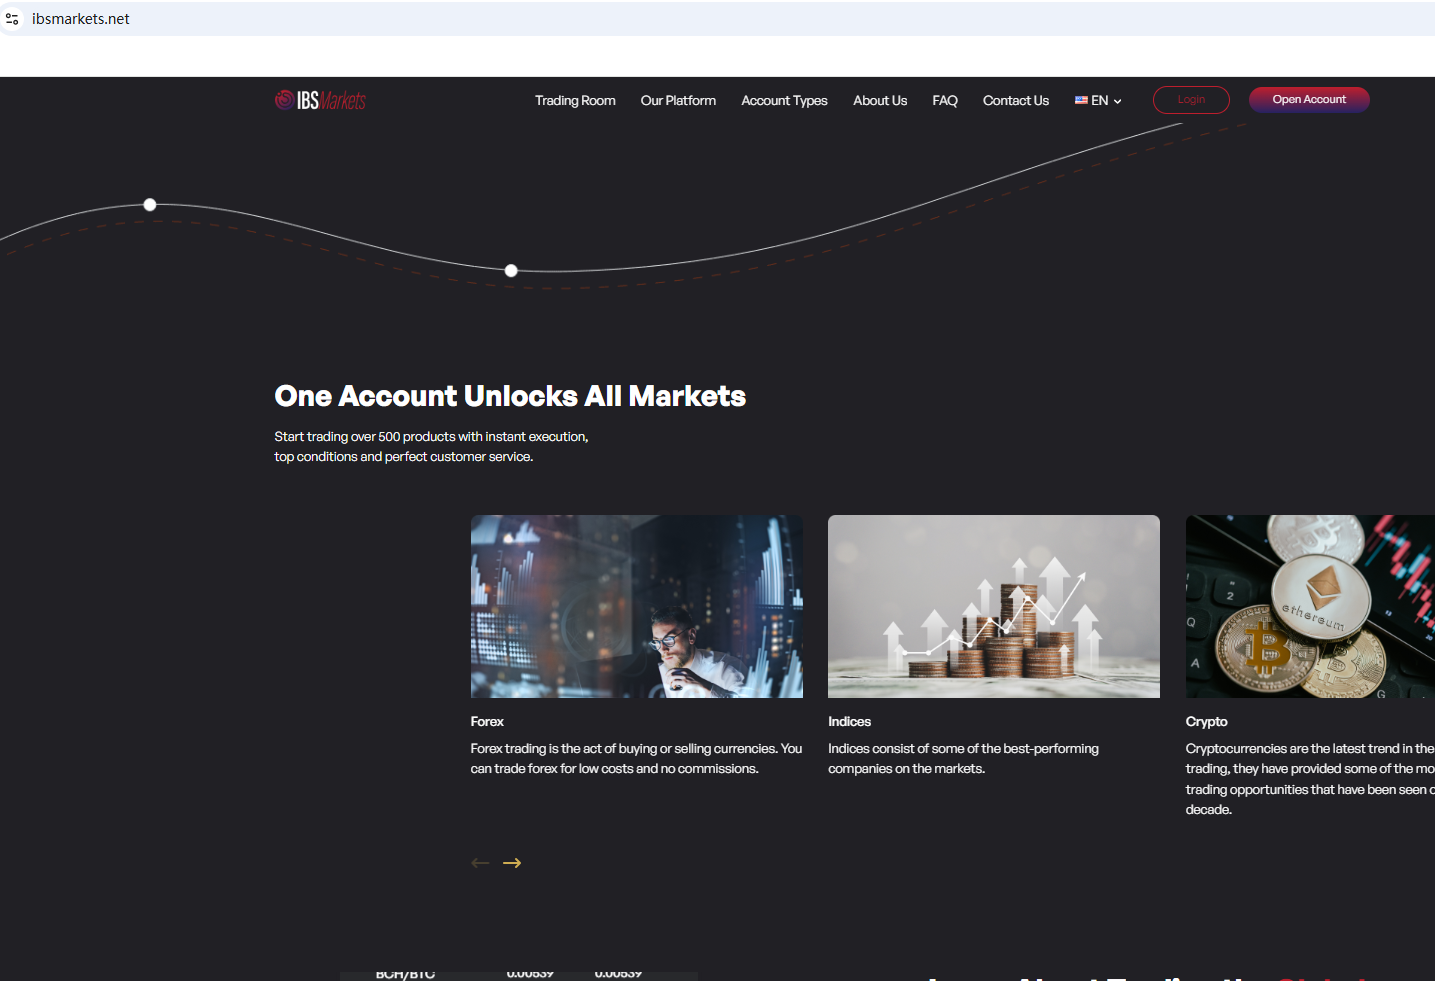Go to Our Platform page
Screen dimensions: 1435x981
click(678, 100)
